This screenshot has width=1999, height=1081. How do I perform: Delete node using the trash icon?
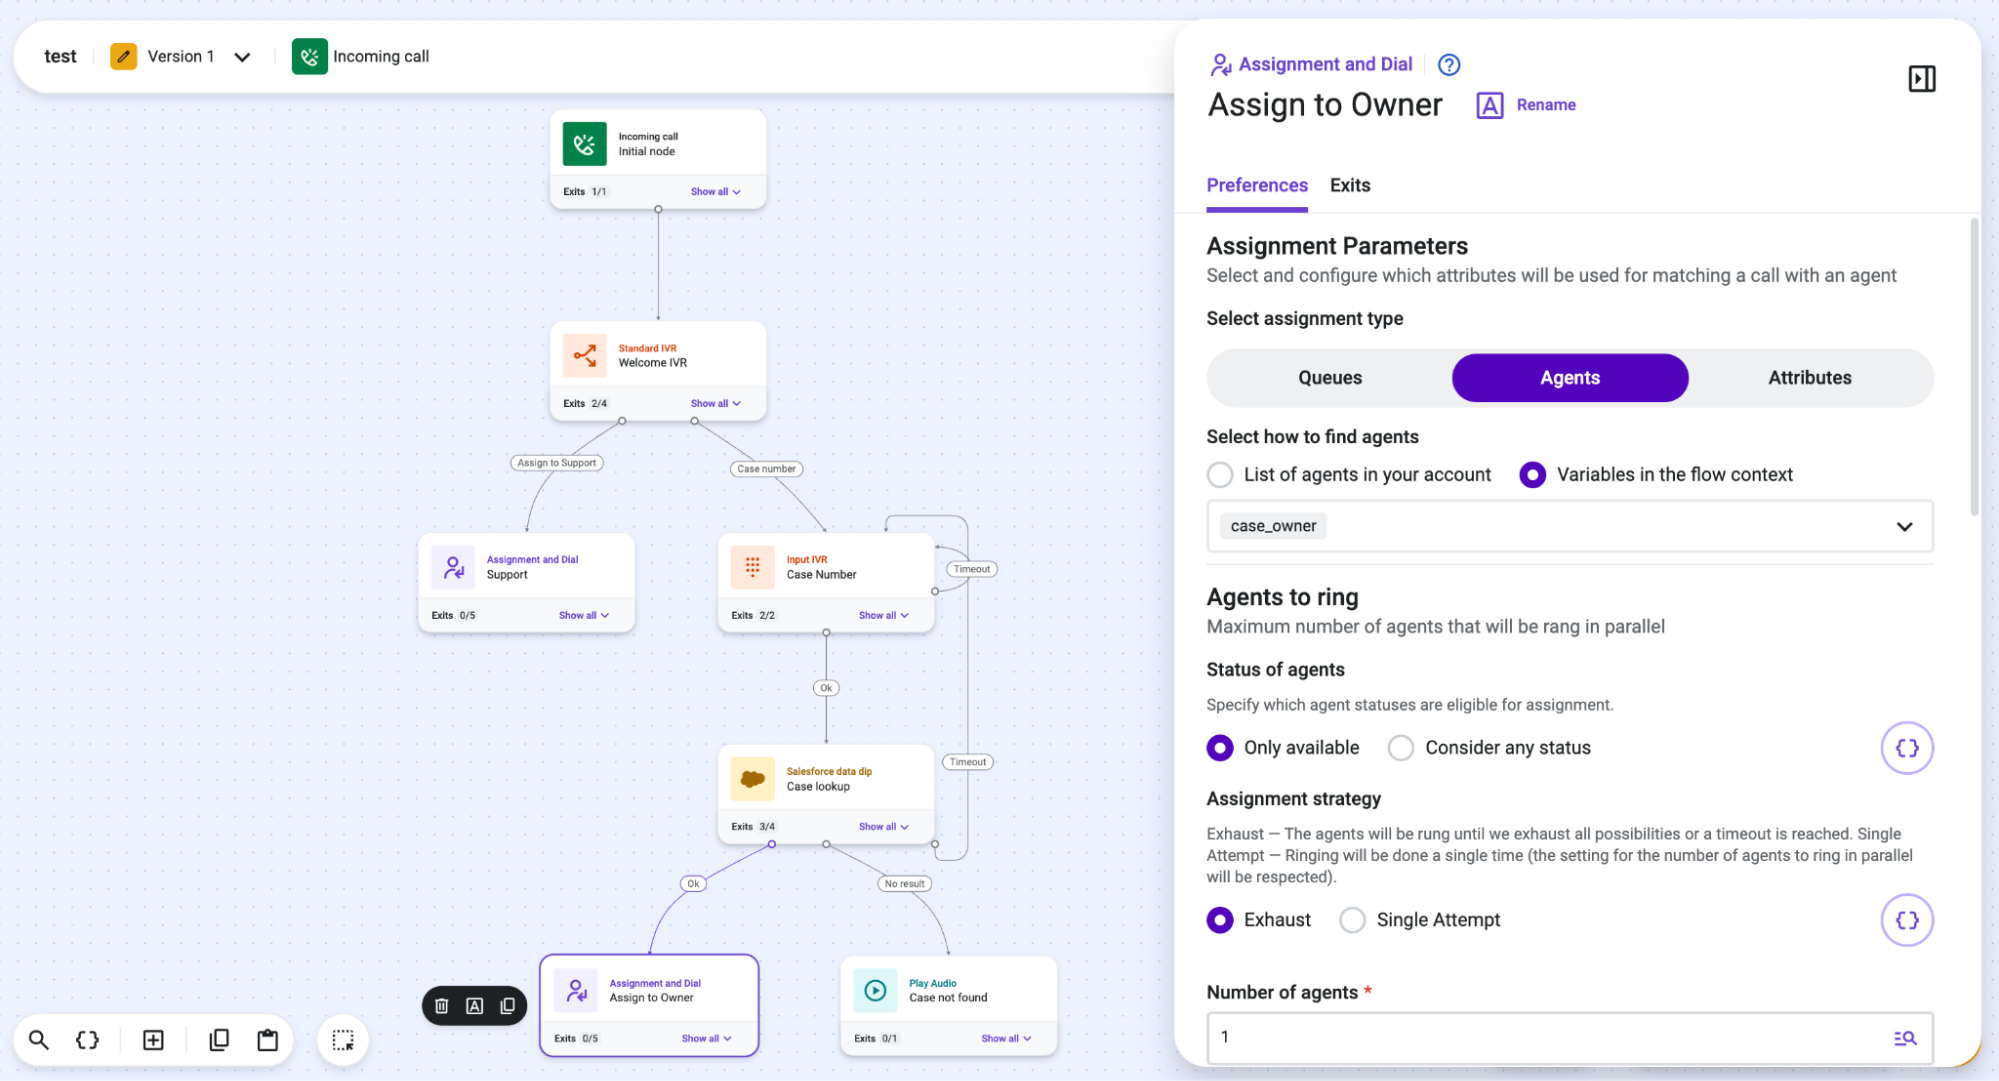tap(442, 1006)
